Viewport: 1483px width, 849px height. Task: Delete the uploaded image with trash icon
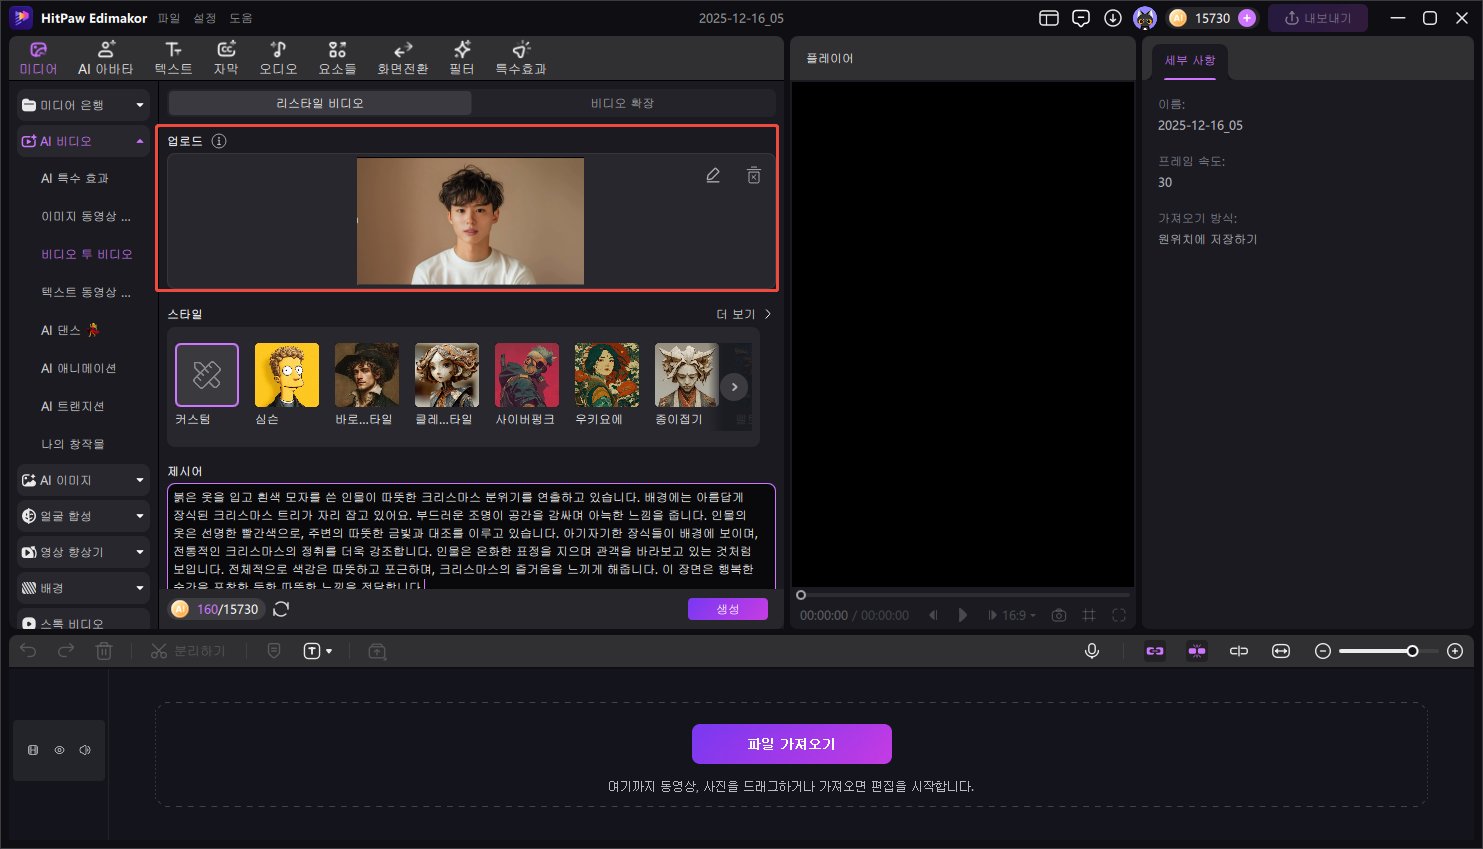754,175
